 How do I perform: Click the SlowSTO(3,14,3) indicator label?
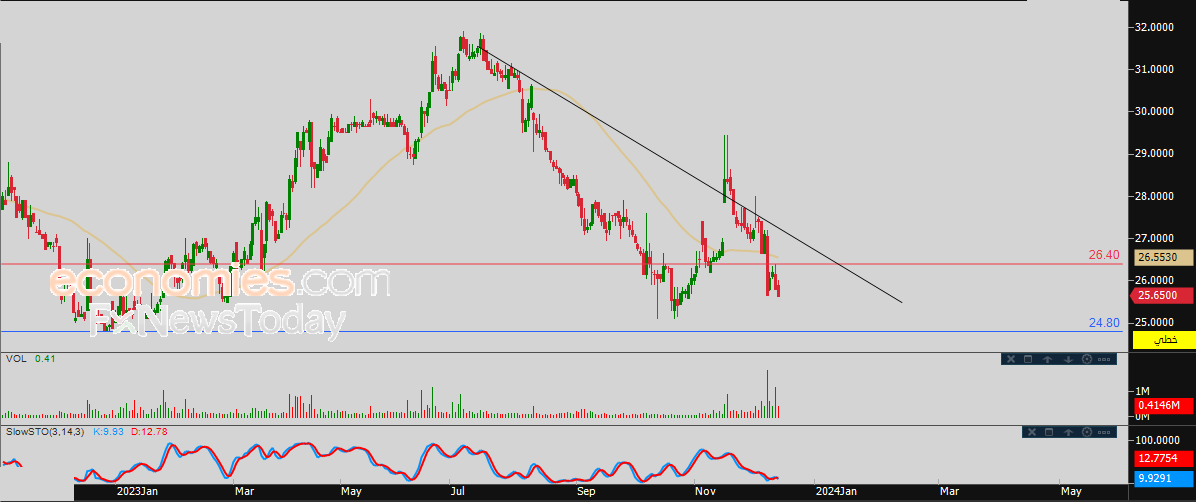(45, 432)
